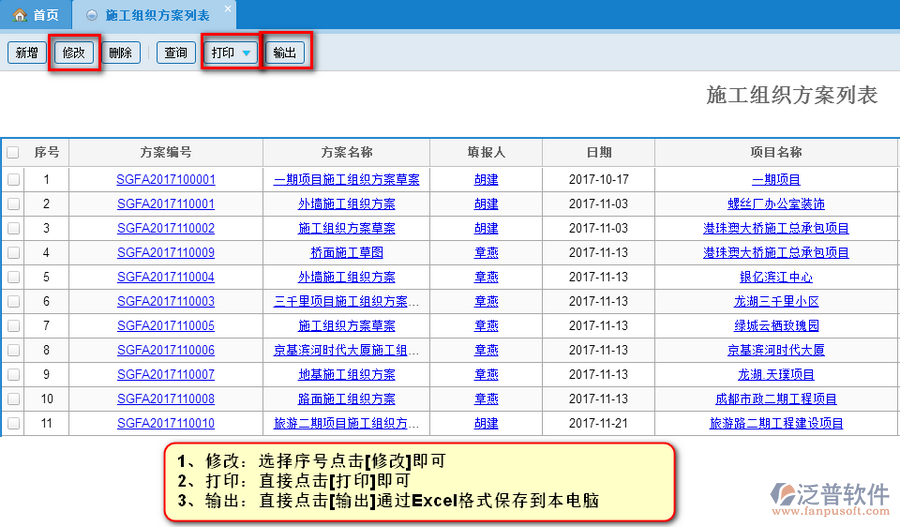Screen dimensions: 900x527
Task: Expand the 打印 dropdown arrow
Action: [x=246, y=53]
